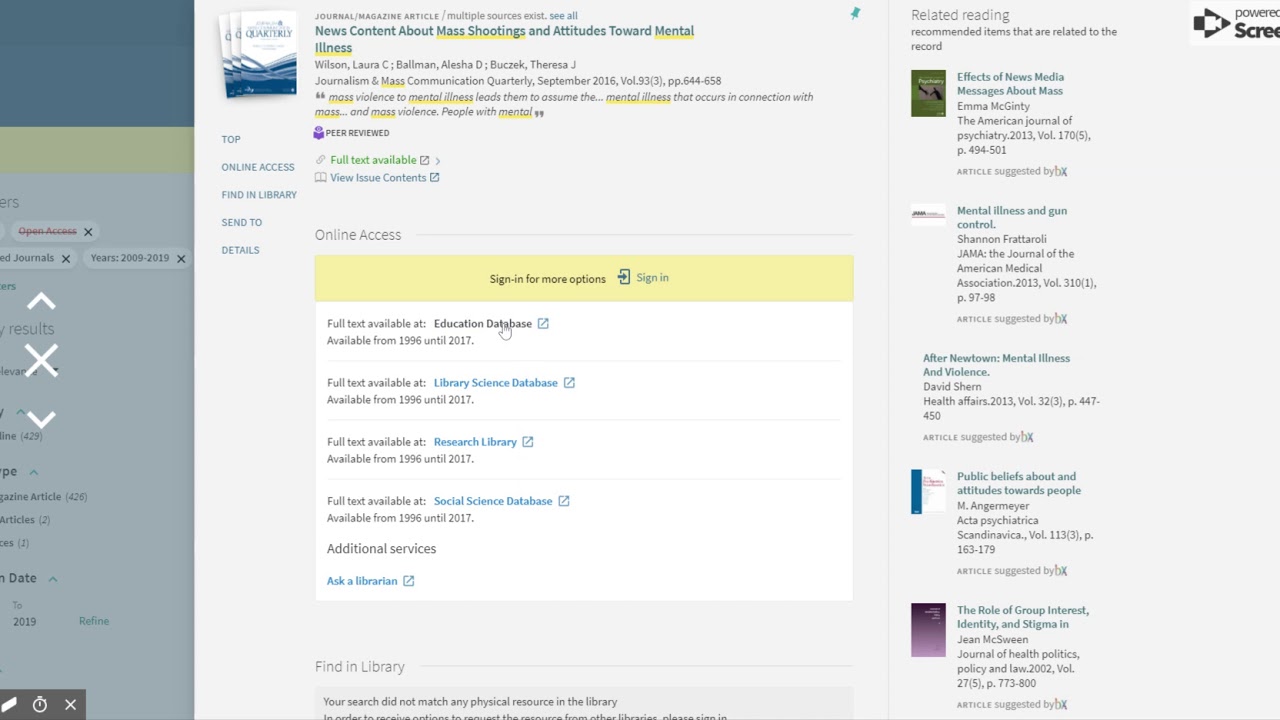Click the timer icon in recorder bar
The image size is (1280, 720).
click(x=40, y=705)
